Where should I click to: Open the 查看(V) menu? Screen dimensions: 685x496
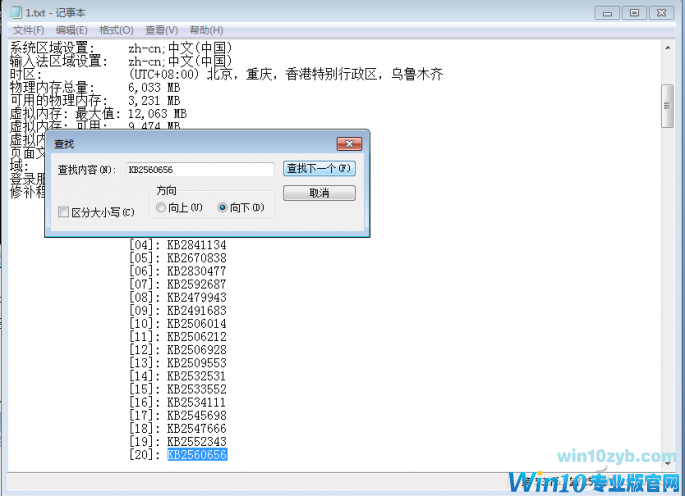click(162, 30)
